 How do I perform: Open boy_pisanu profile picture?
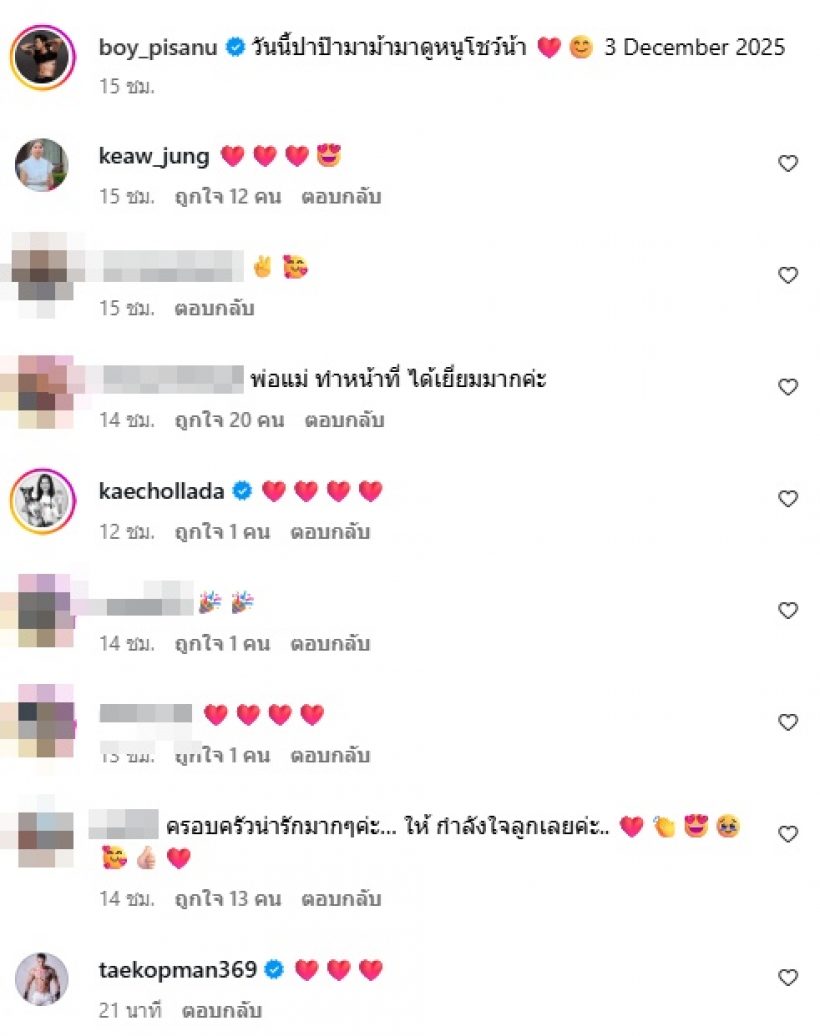point(42,57)
